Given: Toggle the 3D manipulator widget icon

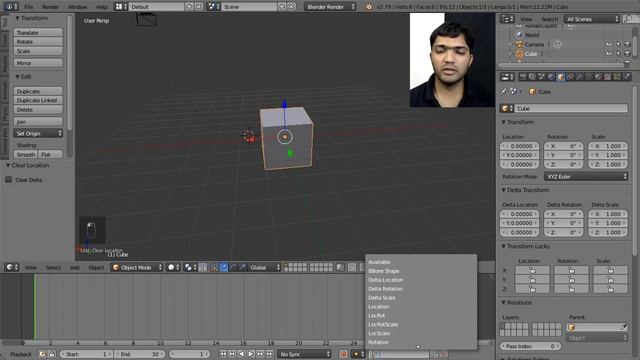Looking at the screenshot, I should click(214, 267).
